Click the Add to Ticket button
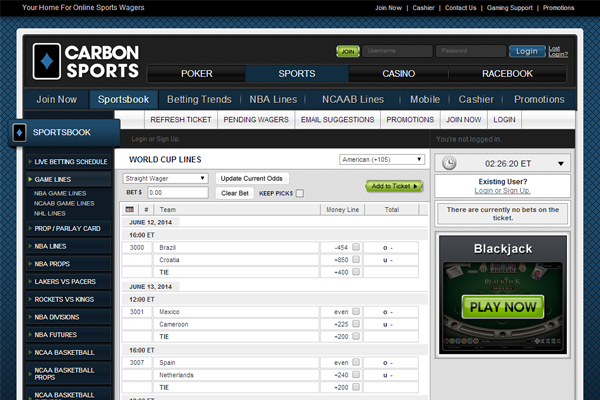Viewport: 600px width, 400px height. click(x=394, y=186)
